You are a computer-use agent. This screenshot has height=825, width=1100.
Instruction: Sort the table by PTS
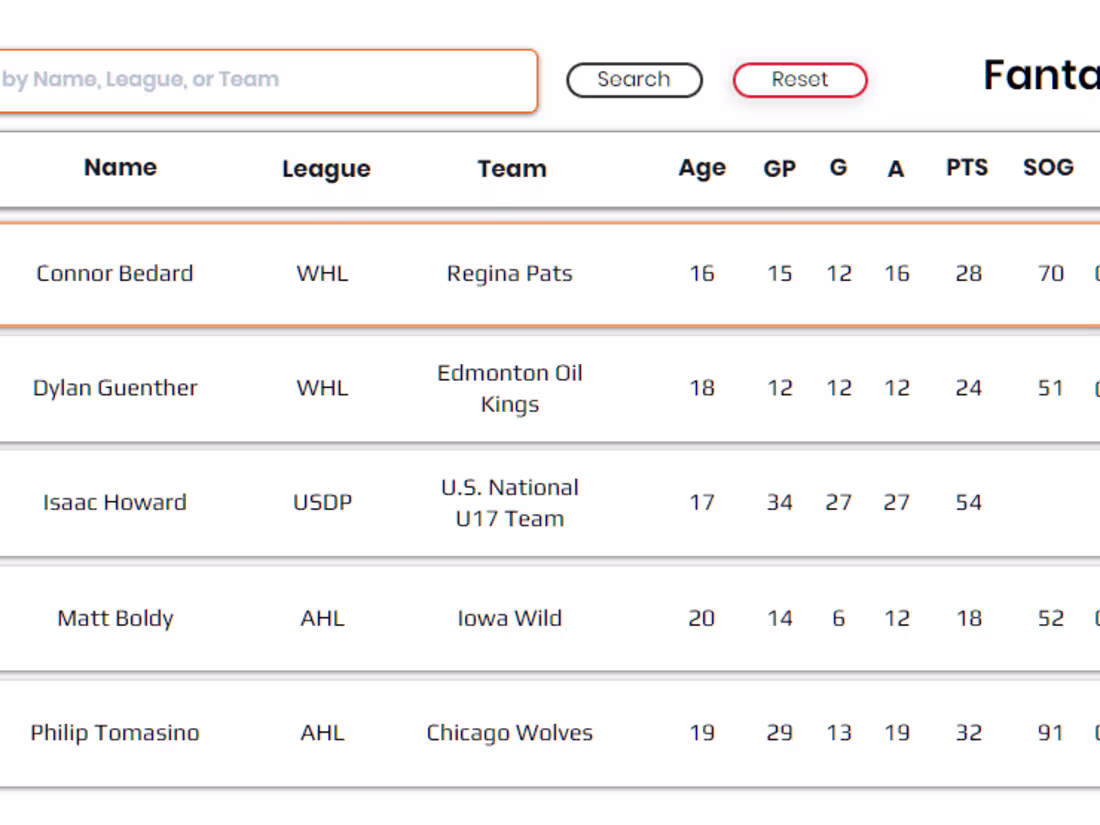(966, 168)
